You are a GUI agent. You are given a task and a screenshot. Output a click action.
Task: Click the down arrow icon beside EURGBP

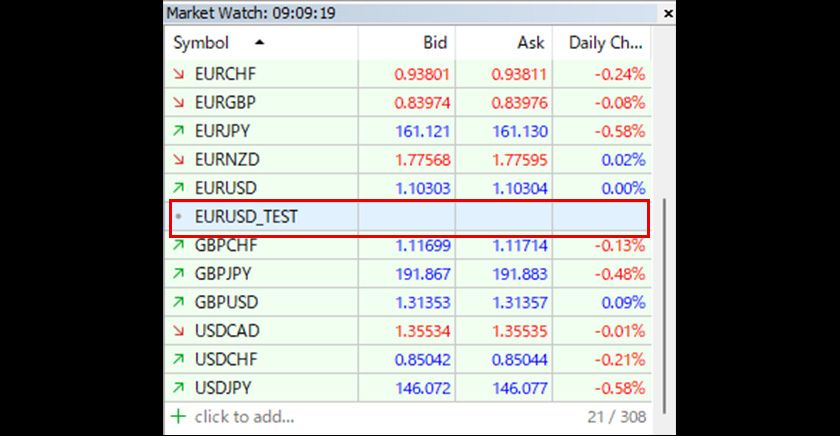coord(180,102)
